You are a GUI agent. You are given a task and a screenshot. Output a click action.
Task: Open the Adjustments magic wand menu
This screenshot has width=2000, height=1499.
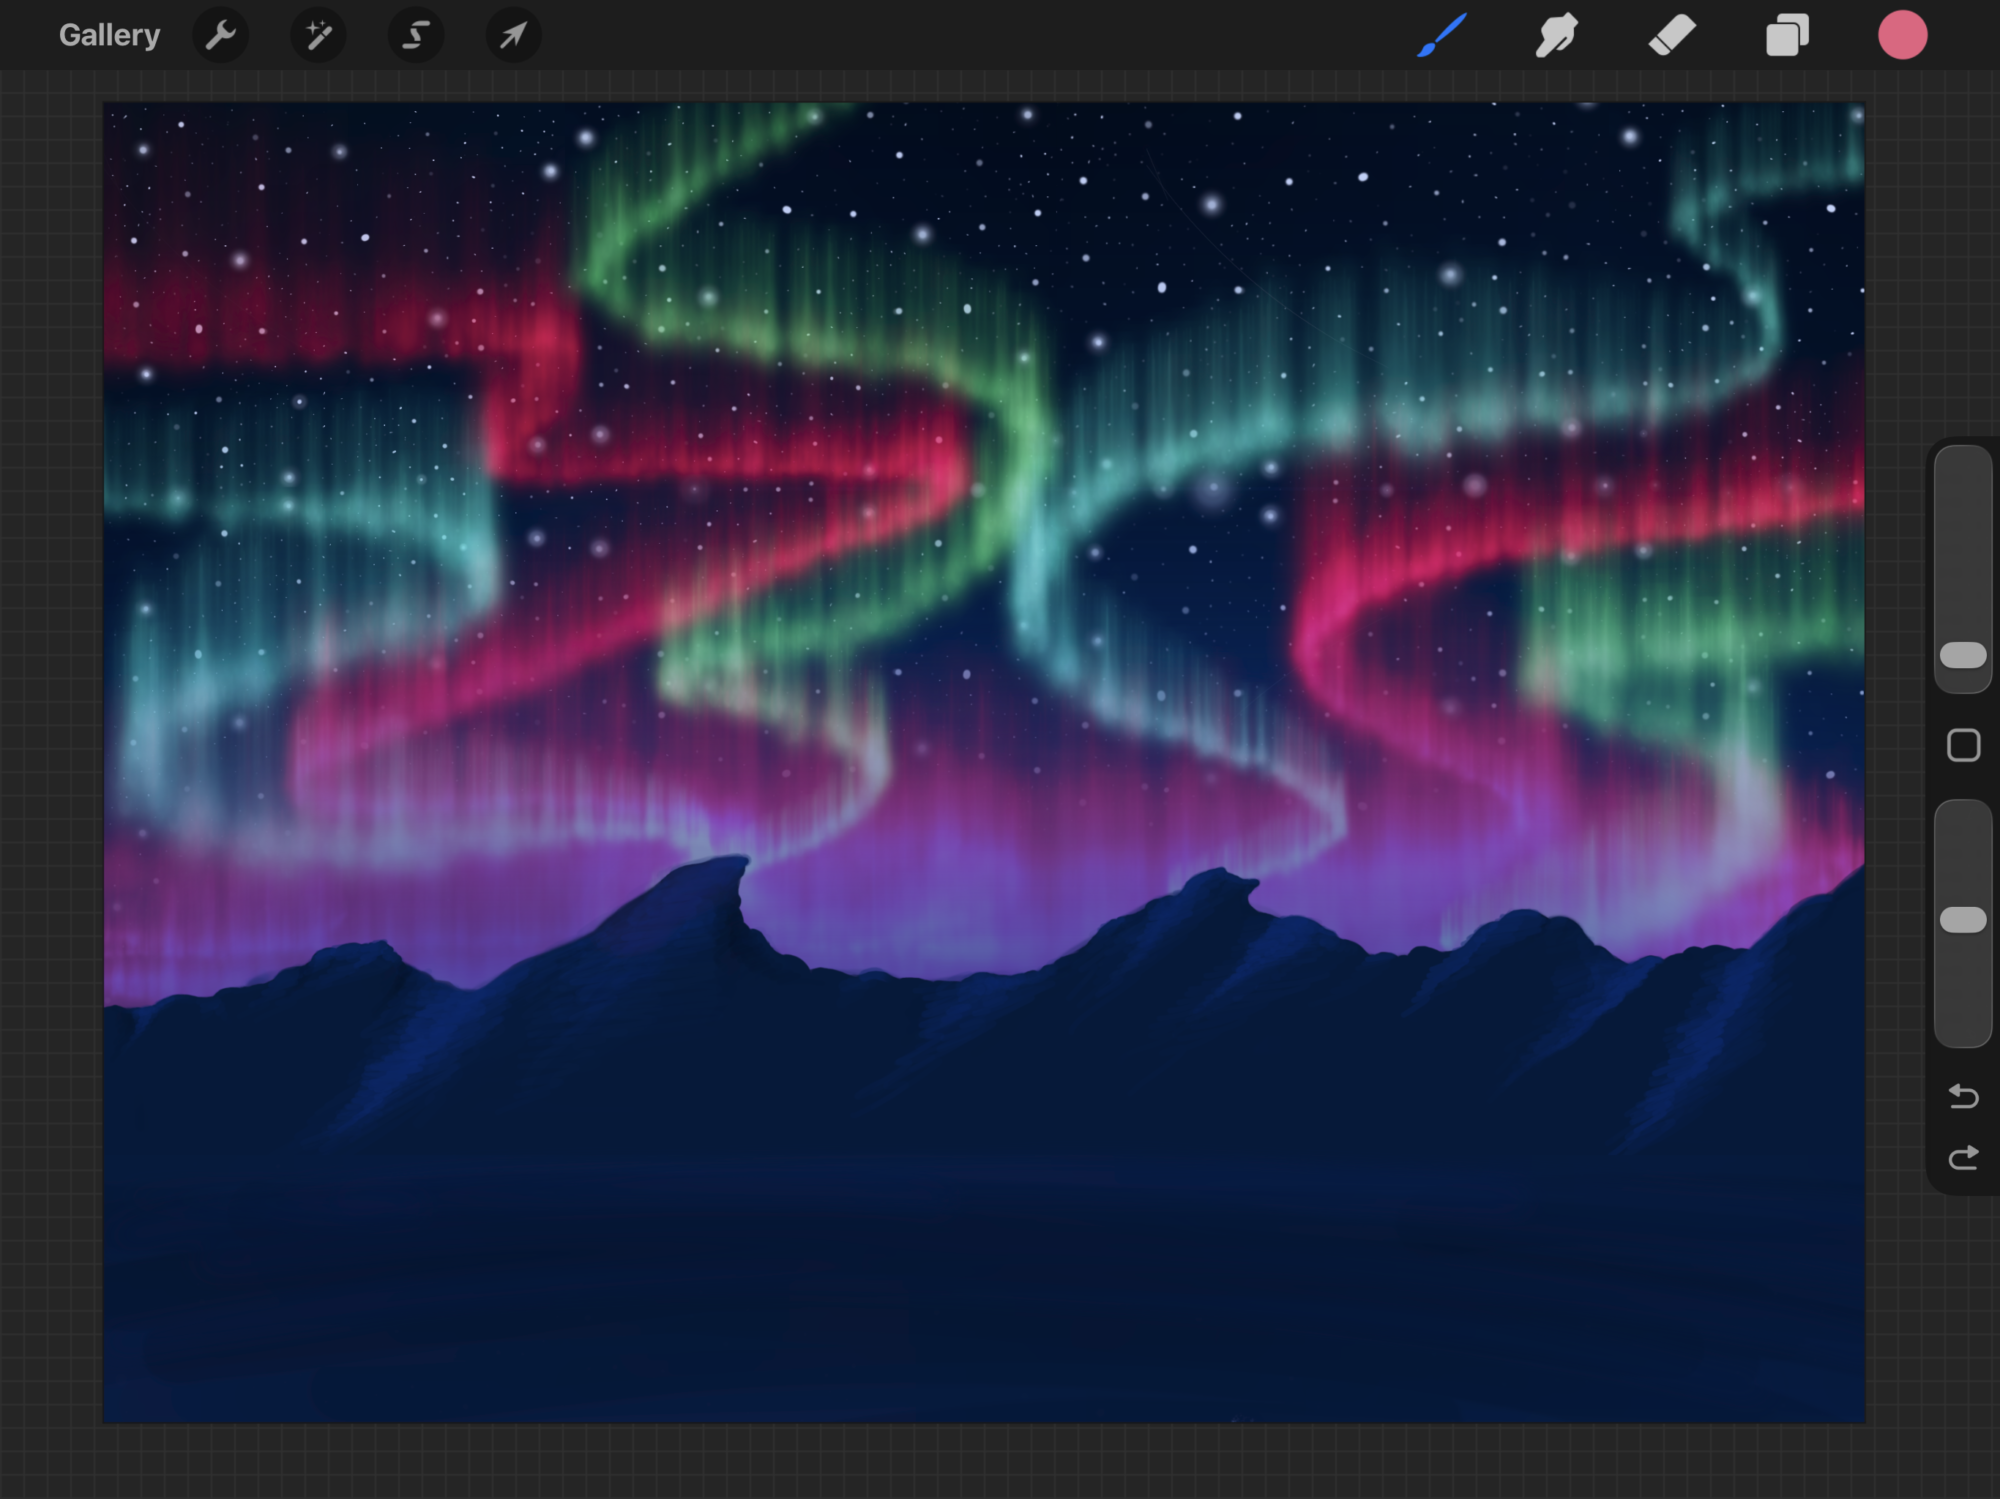[318, 36]
